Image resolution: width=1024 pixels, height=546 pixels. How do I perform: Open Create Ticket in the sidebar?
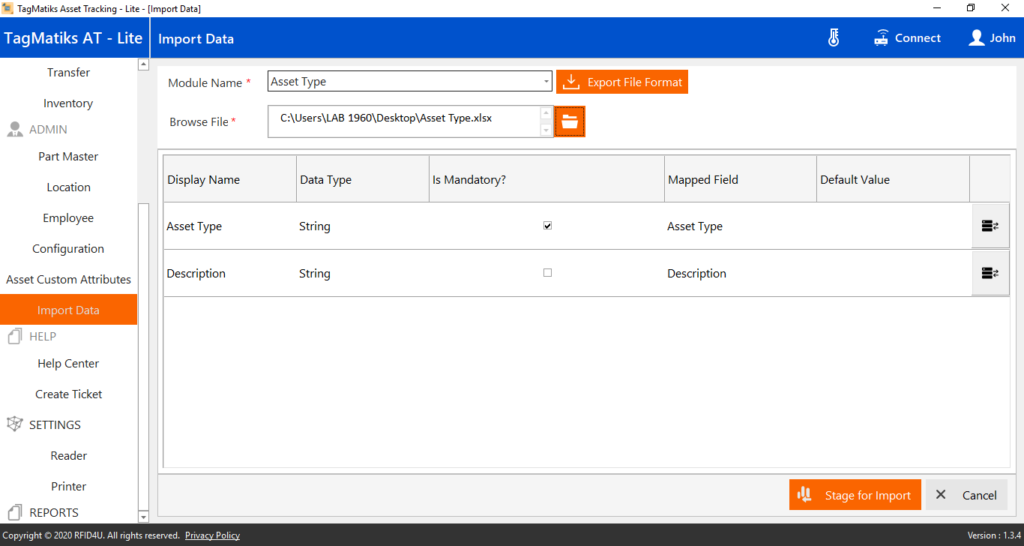(x=69, y=394)
